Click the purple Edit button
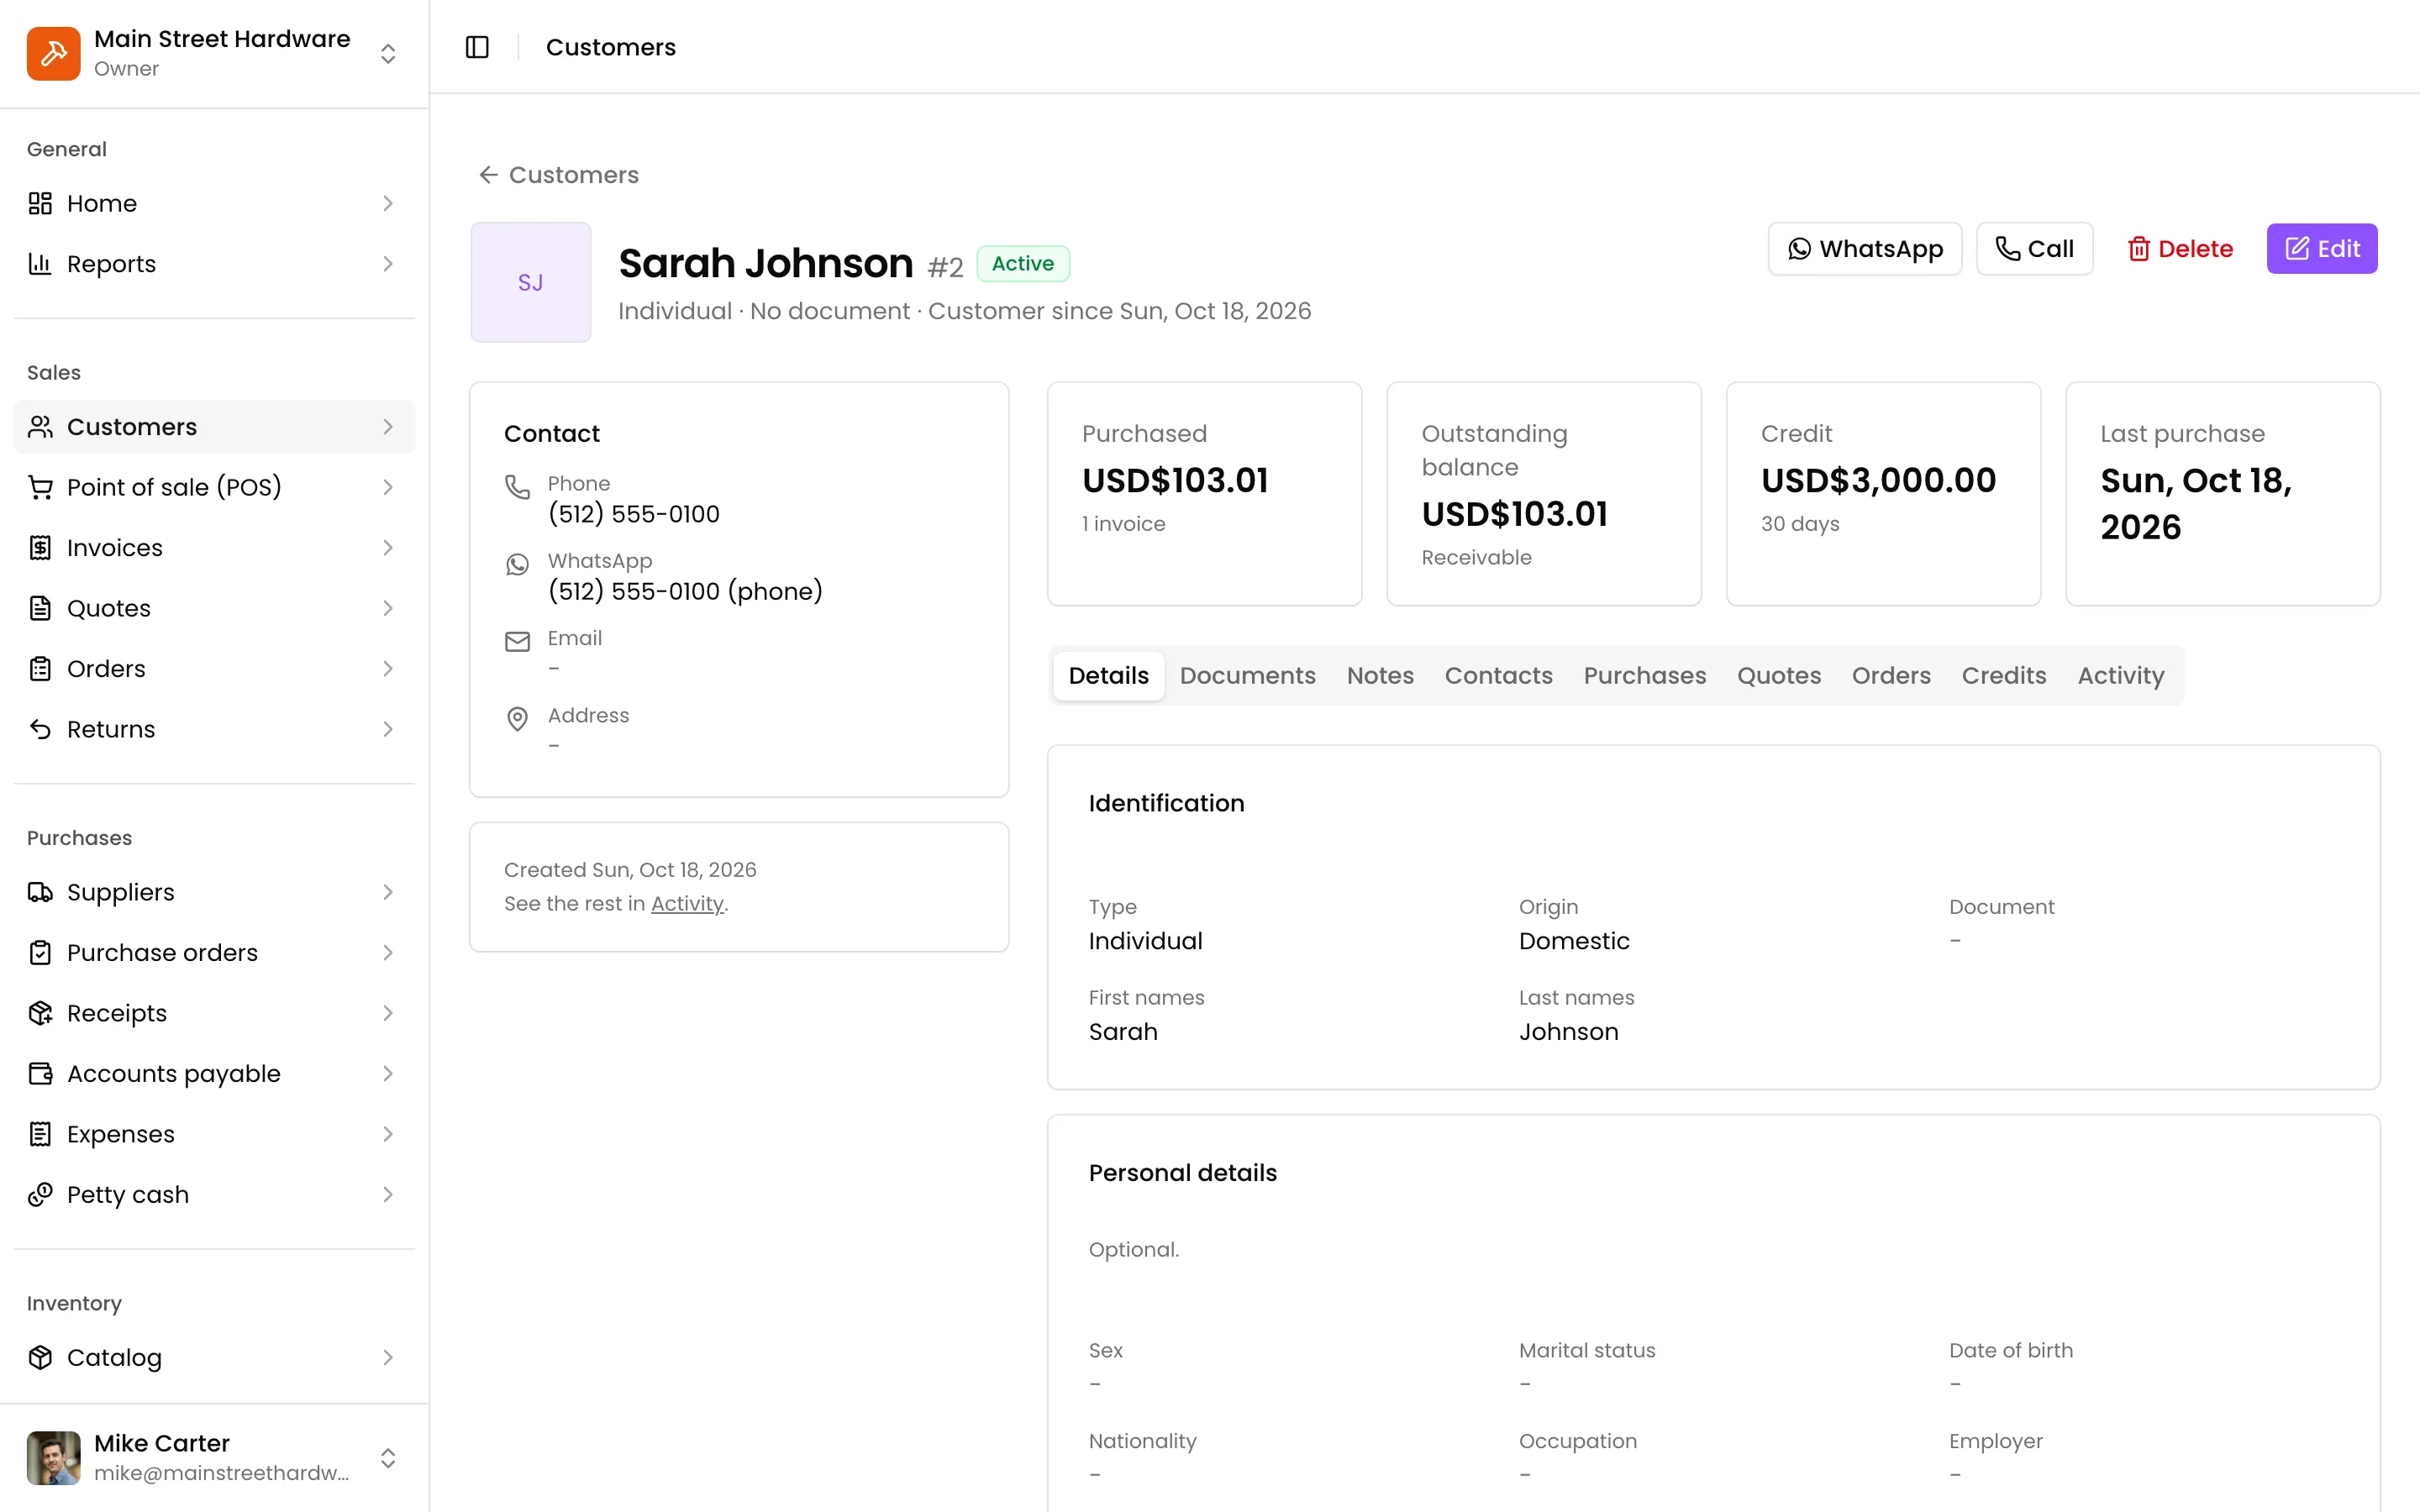 [x=2322, y=249]
